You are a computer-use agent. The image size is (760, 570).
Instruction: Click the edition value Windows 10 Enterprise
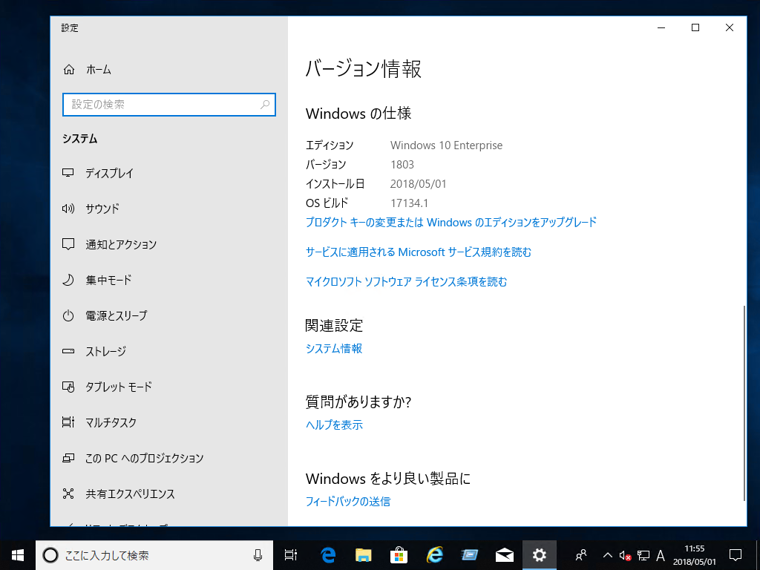point(446,145)
